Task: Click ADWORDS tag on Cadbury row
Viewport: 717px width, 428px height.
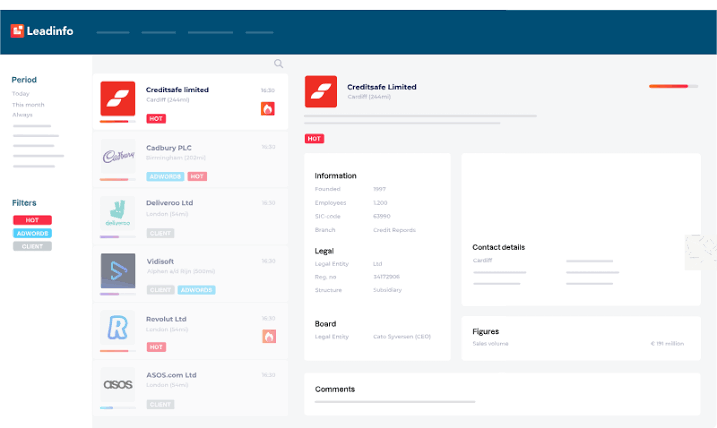Action: (x=165, y=177)
